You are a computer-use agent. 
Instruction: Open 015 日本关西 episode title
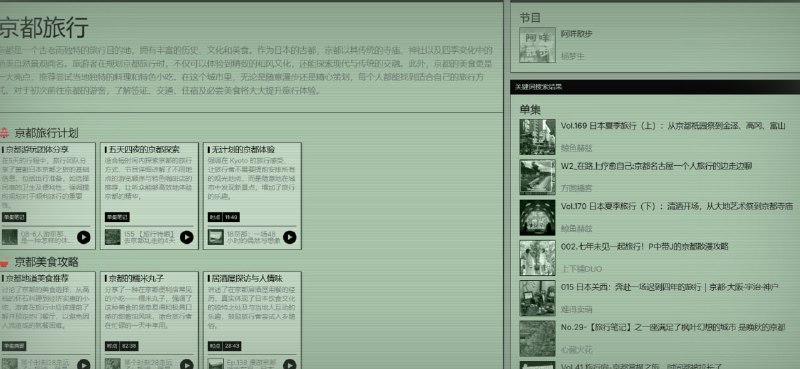click(x=669, y=287)
